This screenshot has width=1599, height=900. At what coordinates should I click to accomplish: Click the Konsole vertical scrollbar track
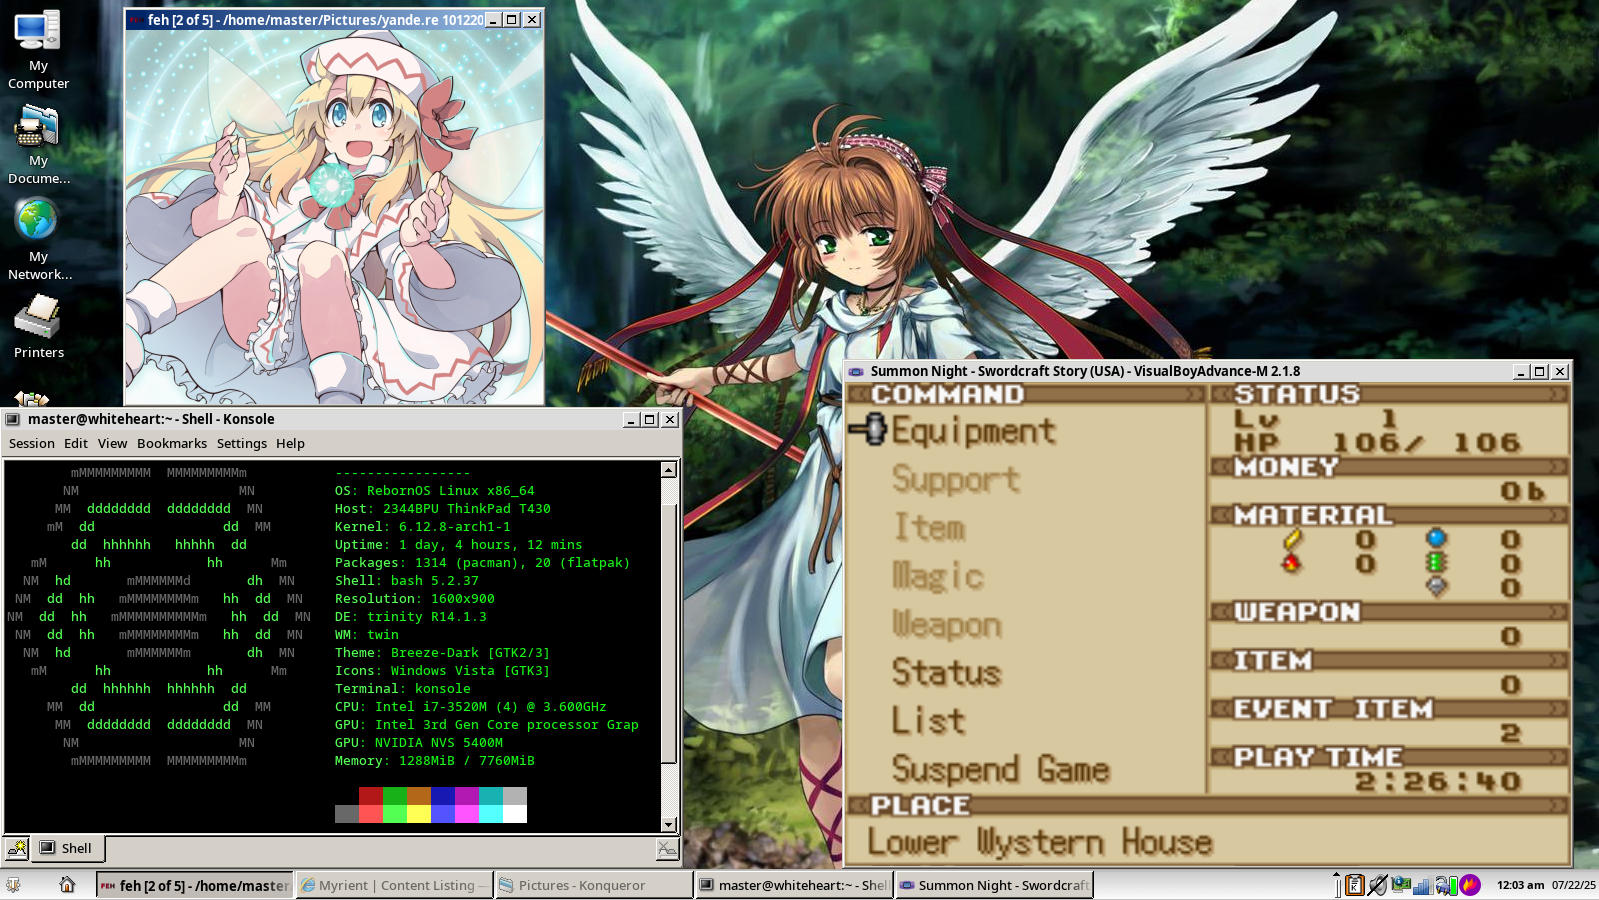tap(669, 647)
